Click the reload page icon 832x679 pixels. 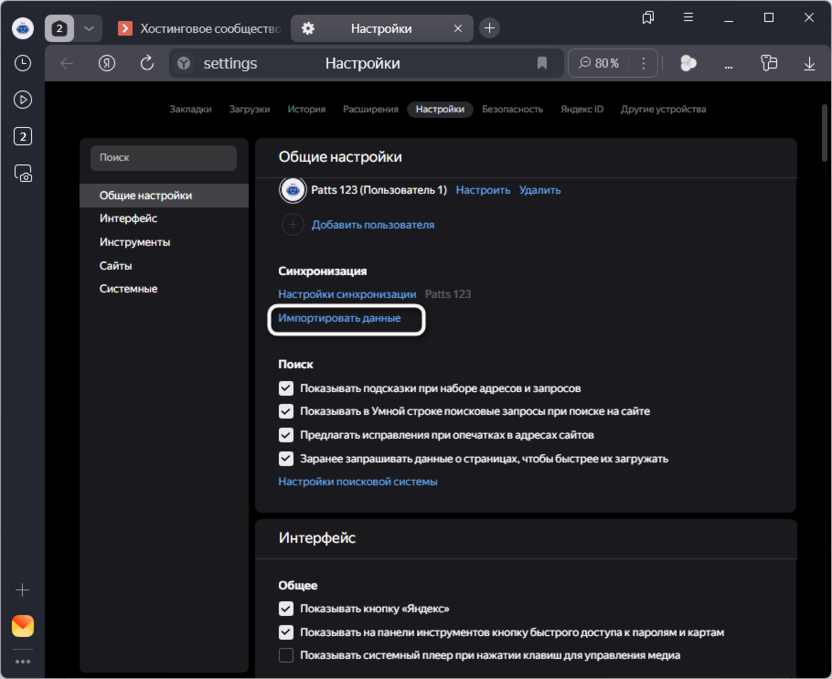click(147, 63)
